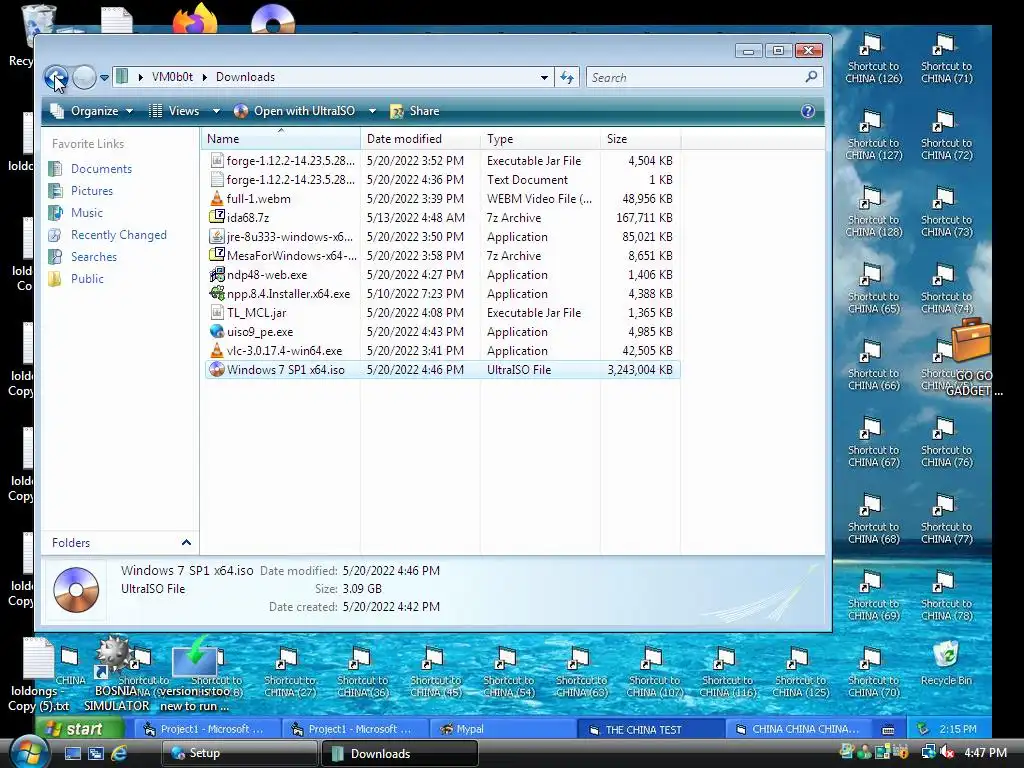Click the 3,243,004 KB size cell

click(640, 370)
